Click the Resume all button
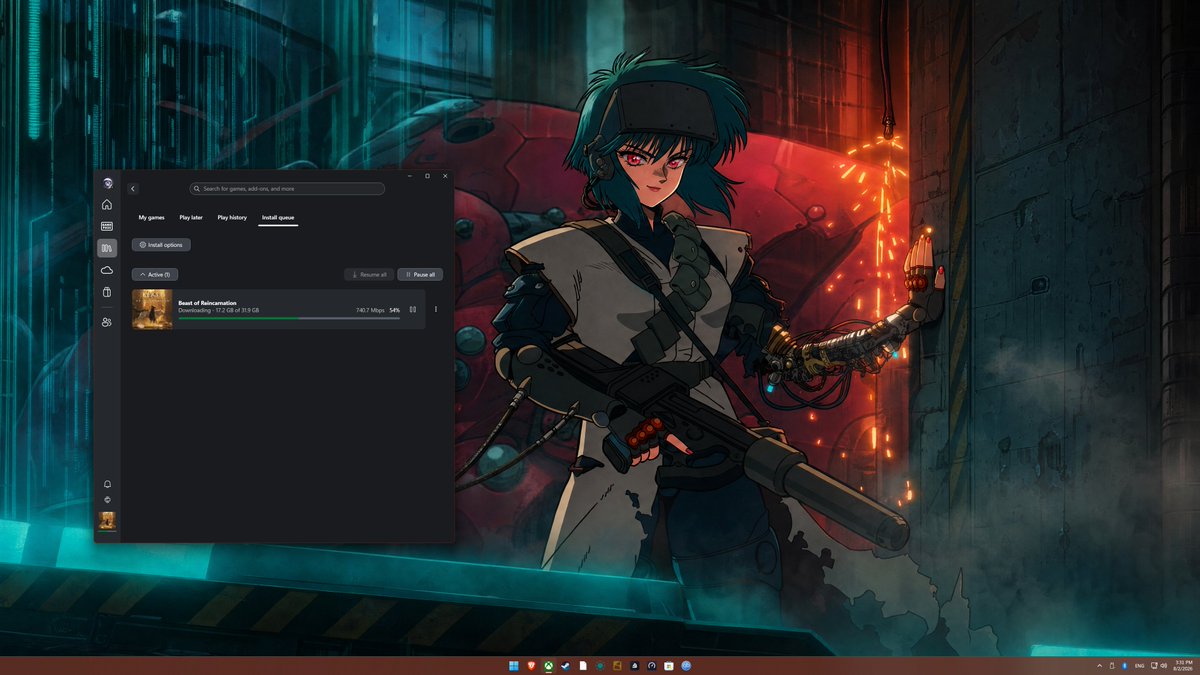Screen dimensions: 1200x675 click(x=369, y=274)
